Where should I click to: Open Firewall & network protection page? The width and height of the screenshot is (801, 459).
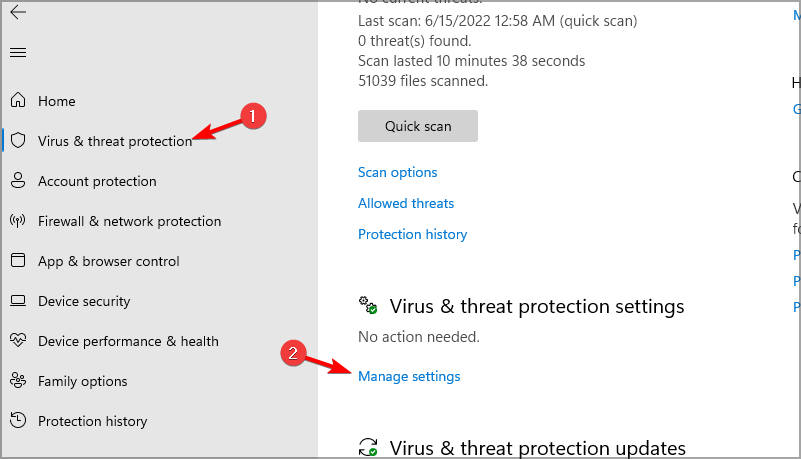coord(129,221)
